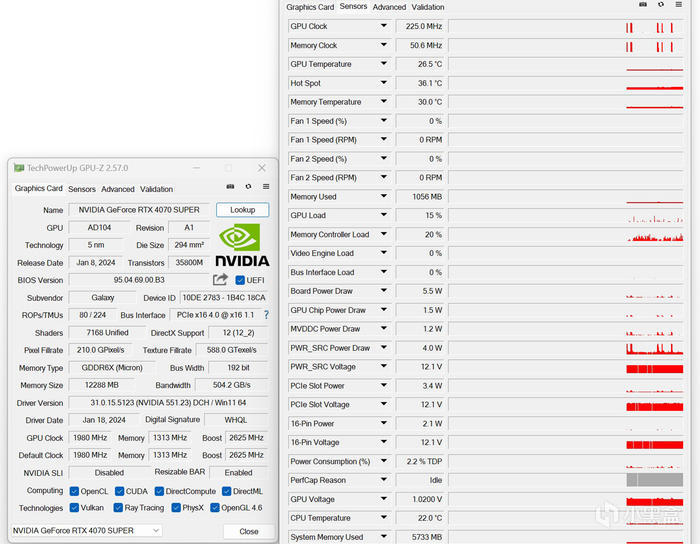Click the Bus Interface question mark icon
The height and width of the screenshot is (544, 700).
(266, 315)
